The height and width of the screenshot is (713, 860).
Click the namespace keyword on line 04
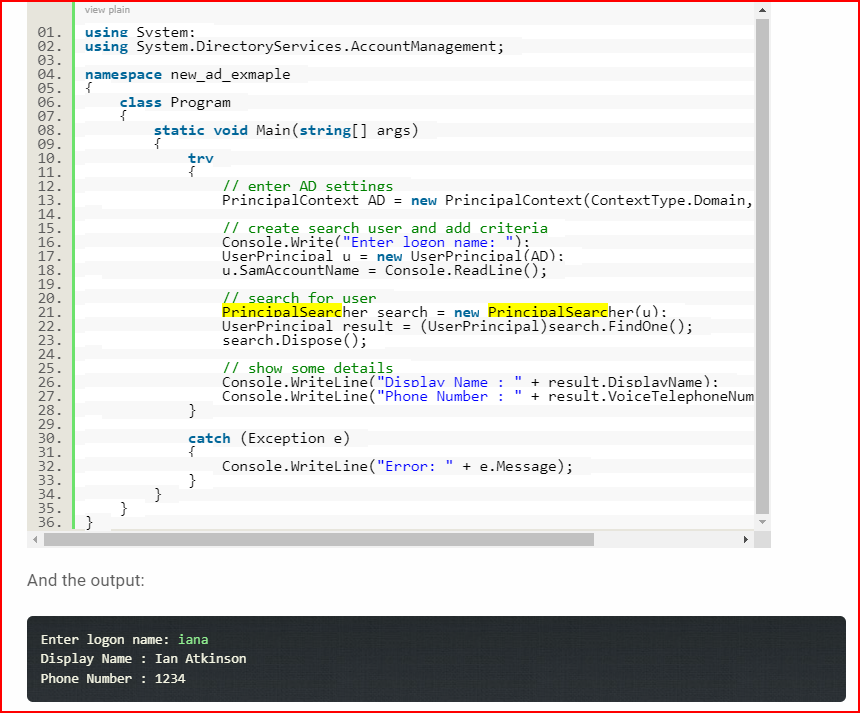click(x=123, y=74)
